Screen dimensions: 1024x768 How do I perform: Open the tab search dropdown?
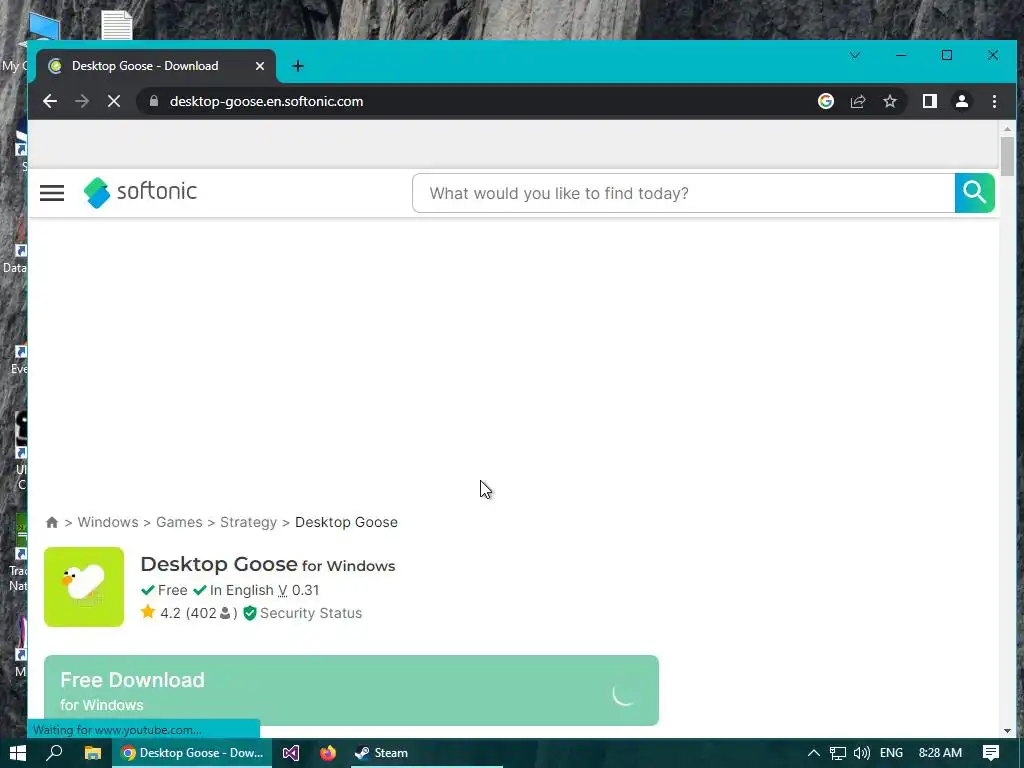coord(855,56)
